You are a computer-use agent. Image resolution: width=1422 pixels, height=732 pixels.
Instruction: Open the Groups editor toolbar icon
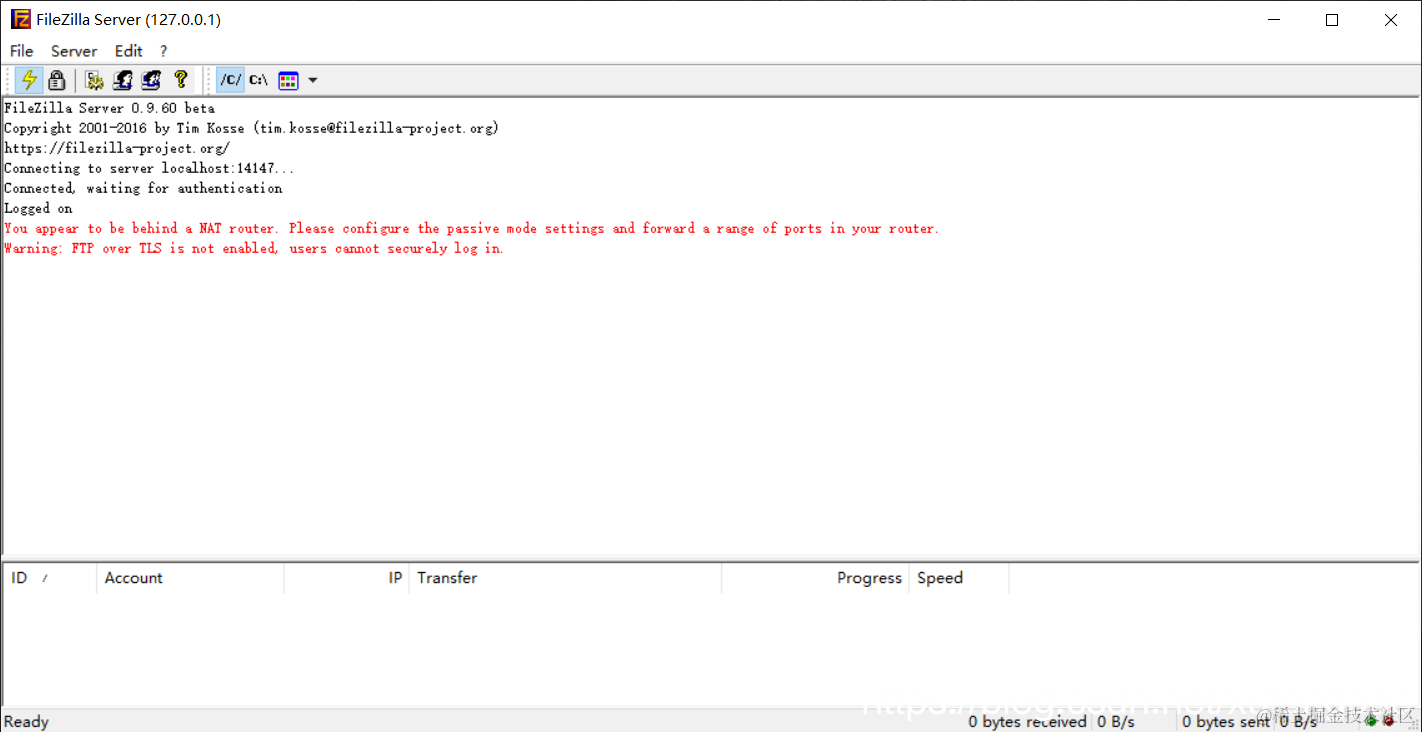pos(151,80)
